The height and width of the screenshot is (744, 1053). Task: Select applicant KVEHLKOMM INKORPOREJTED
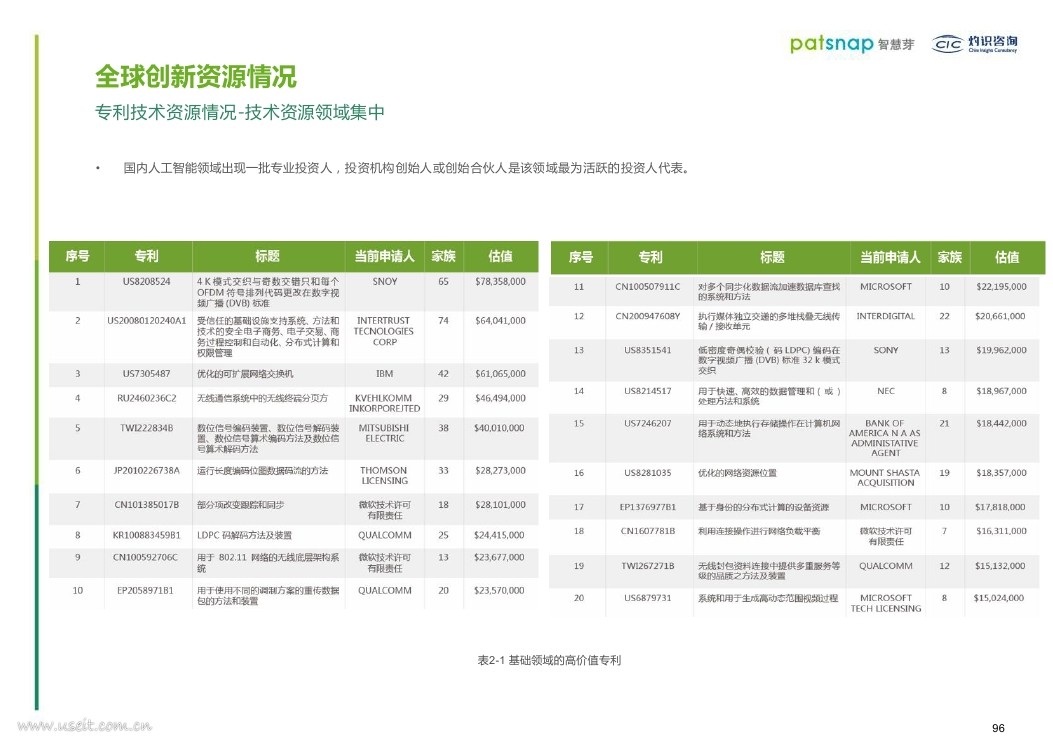[x=384, y=403]
